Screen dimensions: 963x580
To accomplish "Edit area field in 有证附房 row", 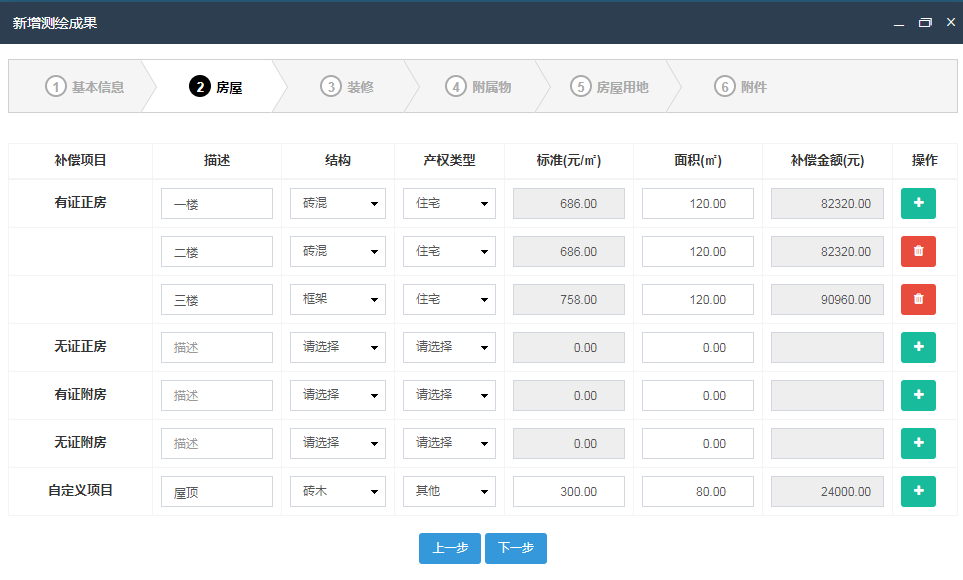I will click(x=698, y=395).
